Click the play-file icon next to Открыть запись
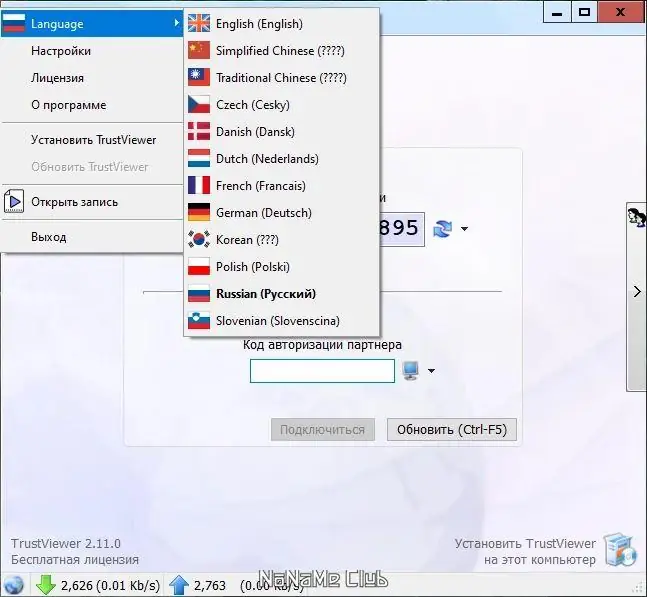The height and width of the screenshot is (597, 647). (x=14, y=201)
